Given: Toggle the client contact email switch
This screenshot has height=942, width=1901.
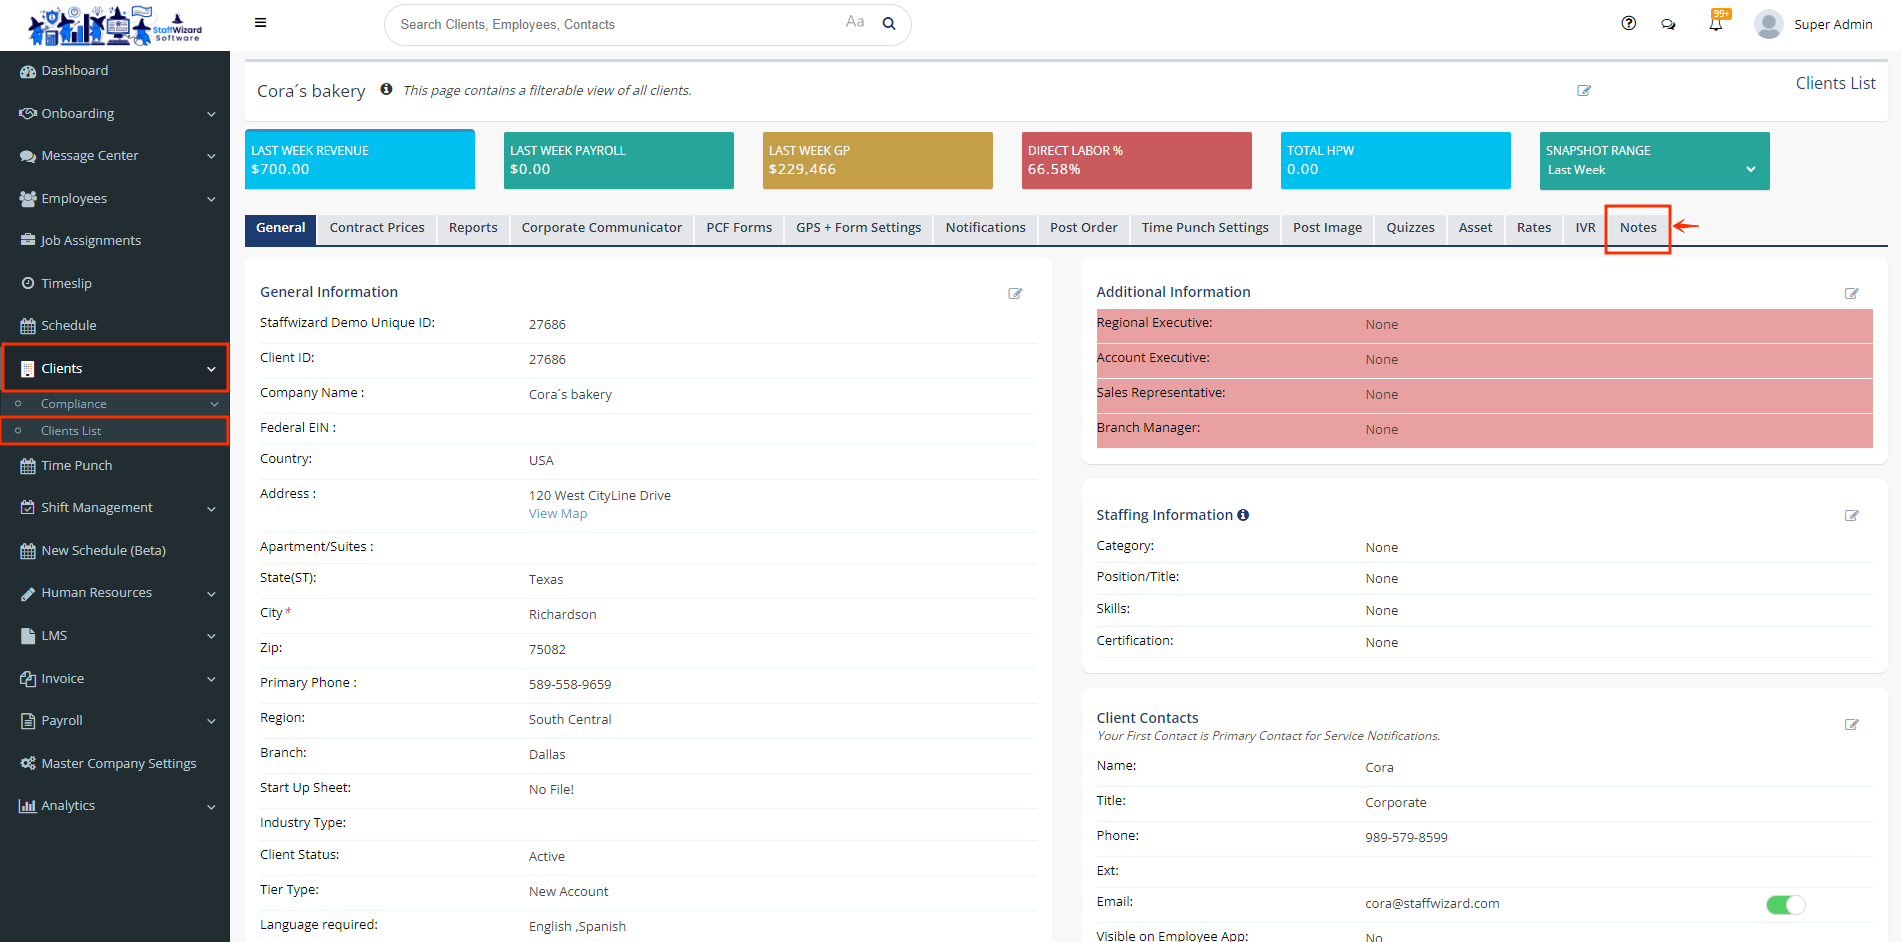Looking at the screenshot, I should point(1785,904).
